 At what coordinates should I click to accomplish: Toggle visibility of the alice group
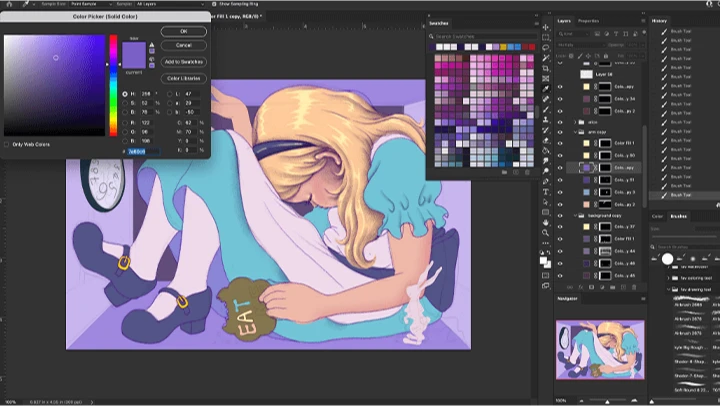tap(560, 122)
